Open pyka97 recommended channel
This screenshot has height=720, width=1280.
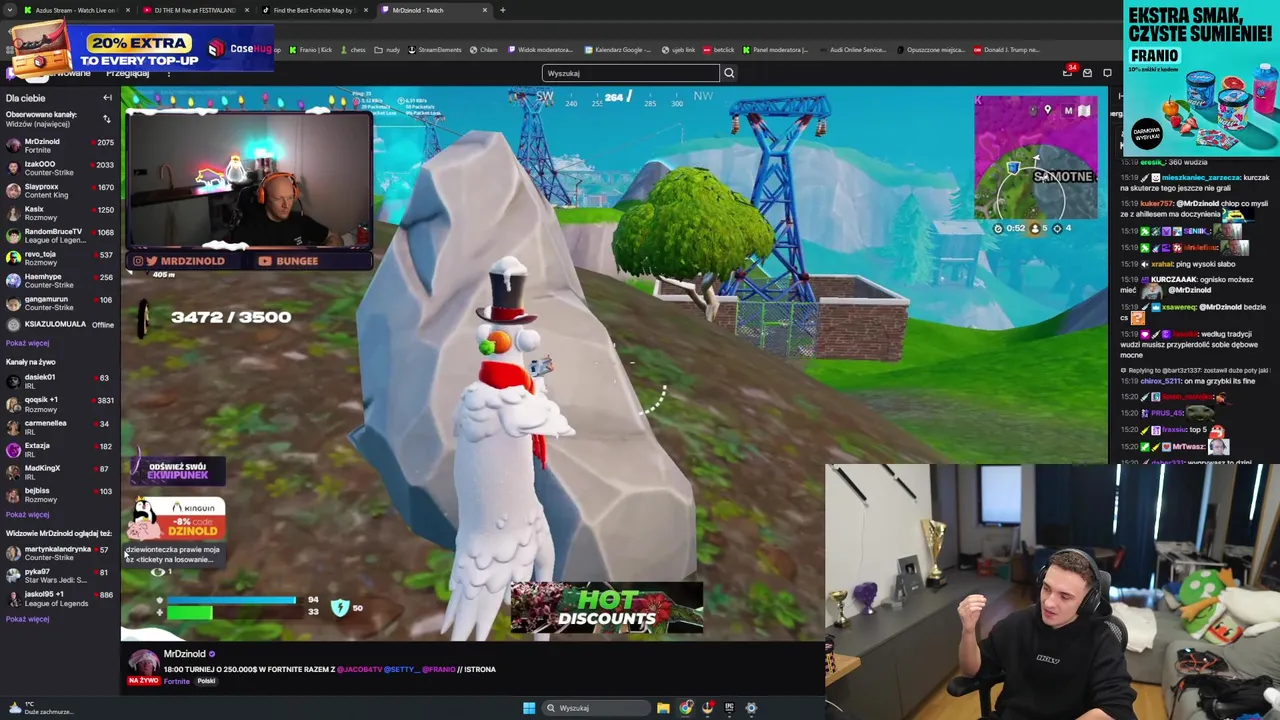(x=60, y=576)
